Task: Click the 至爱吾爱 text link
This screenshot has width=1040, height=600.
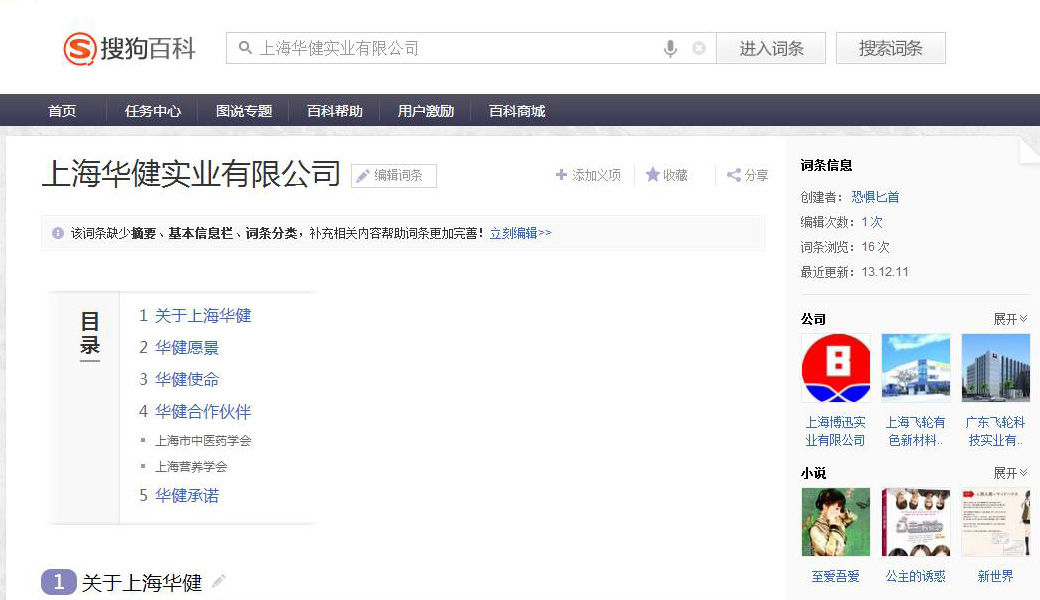Action: 836,576
